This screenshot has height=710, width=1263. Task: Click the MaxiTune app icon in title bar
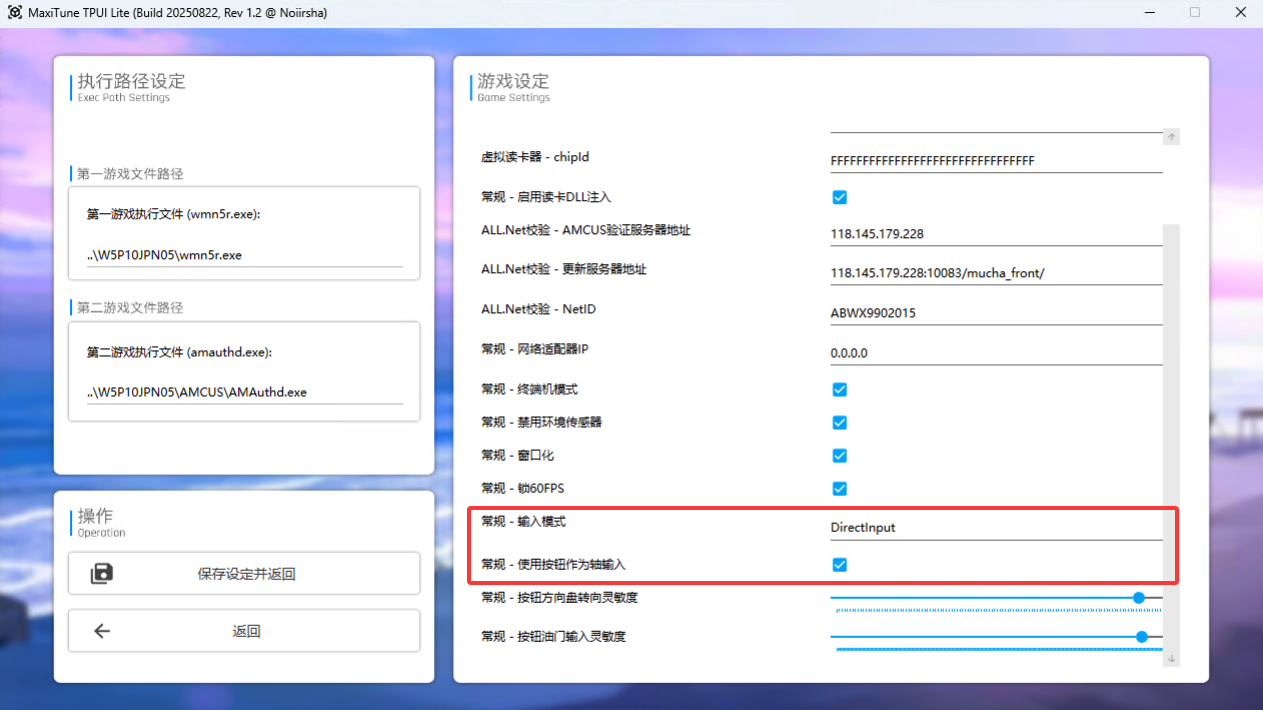pyautogui.click(x=15, y=13)
